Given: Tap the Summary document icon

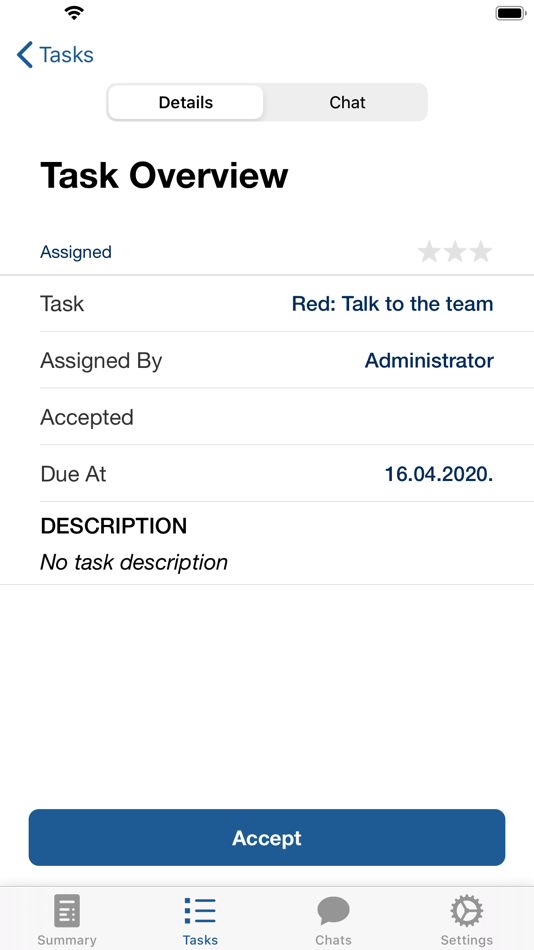Looking at the screenshot, I should coord(67,911).
